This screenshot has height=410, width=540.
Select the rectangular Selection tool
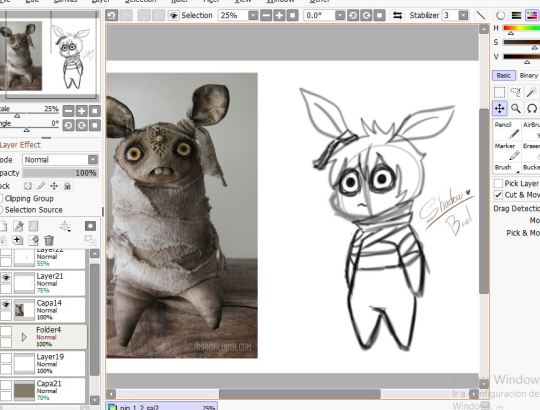pyautogui.click(x=500, y=92)
